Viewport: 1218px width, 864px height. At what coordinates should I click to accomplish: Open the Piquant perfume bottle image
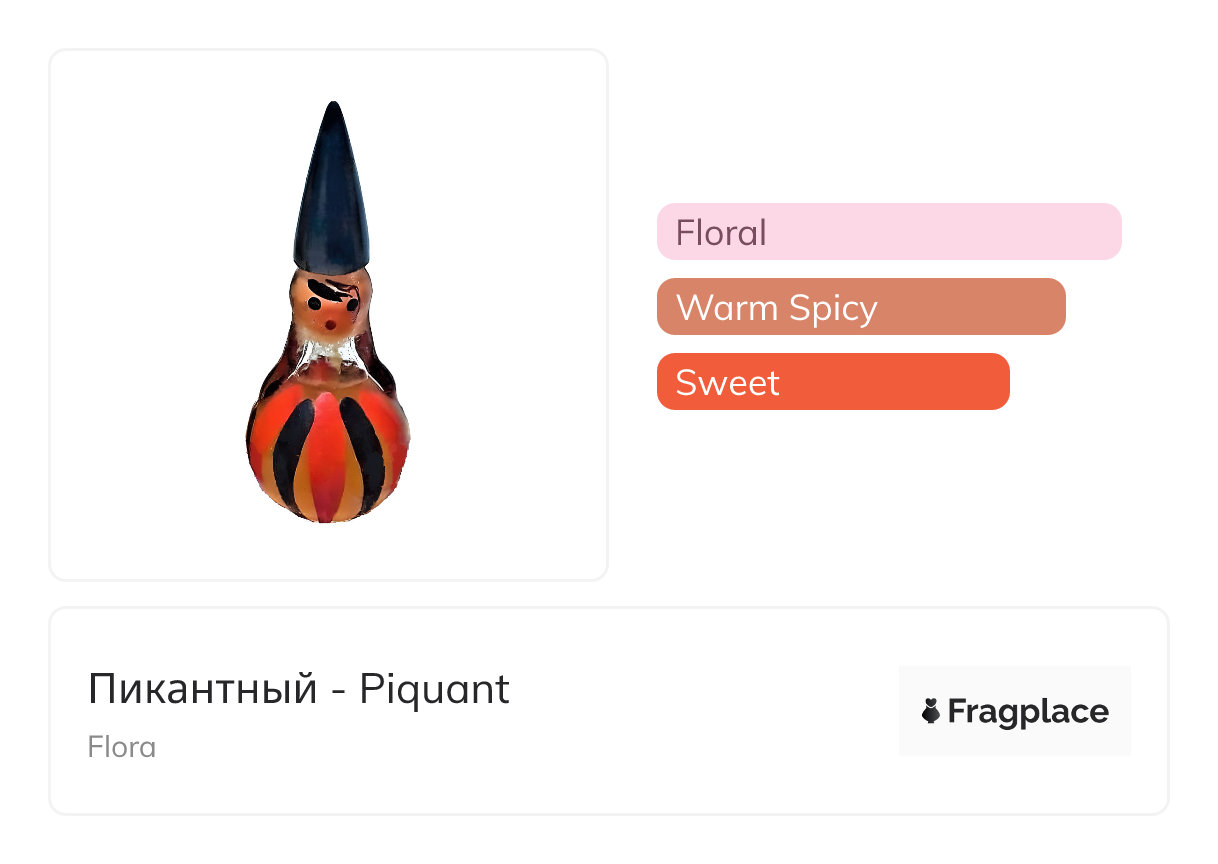coord(328,312)
